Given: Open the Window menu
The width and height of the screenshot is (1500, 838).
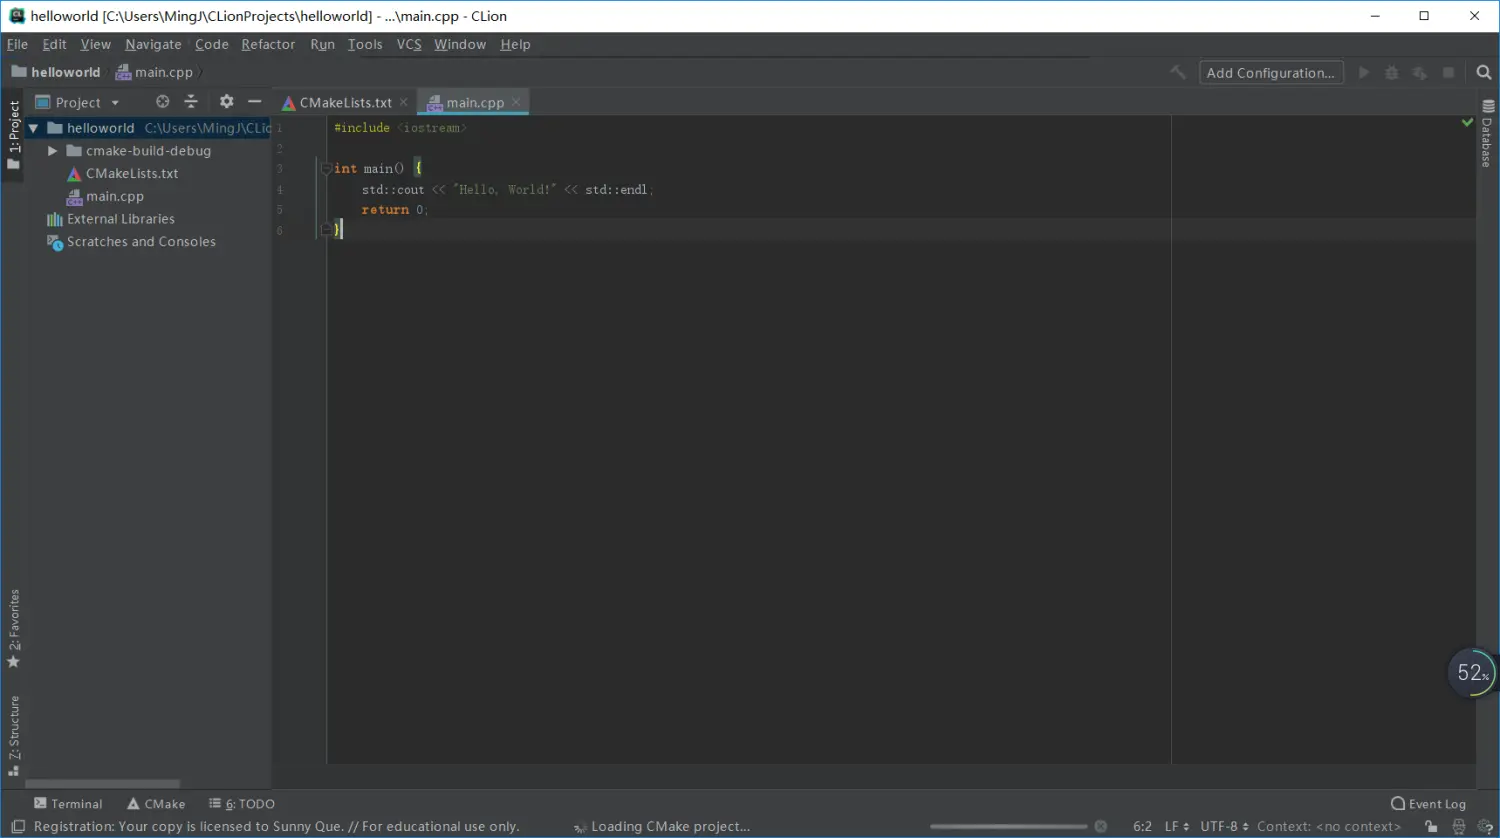Looking at the screenshot, I should pos(460,44).
